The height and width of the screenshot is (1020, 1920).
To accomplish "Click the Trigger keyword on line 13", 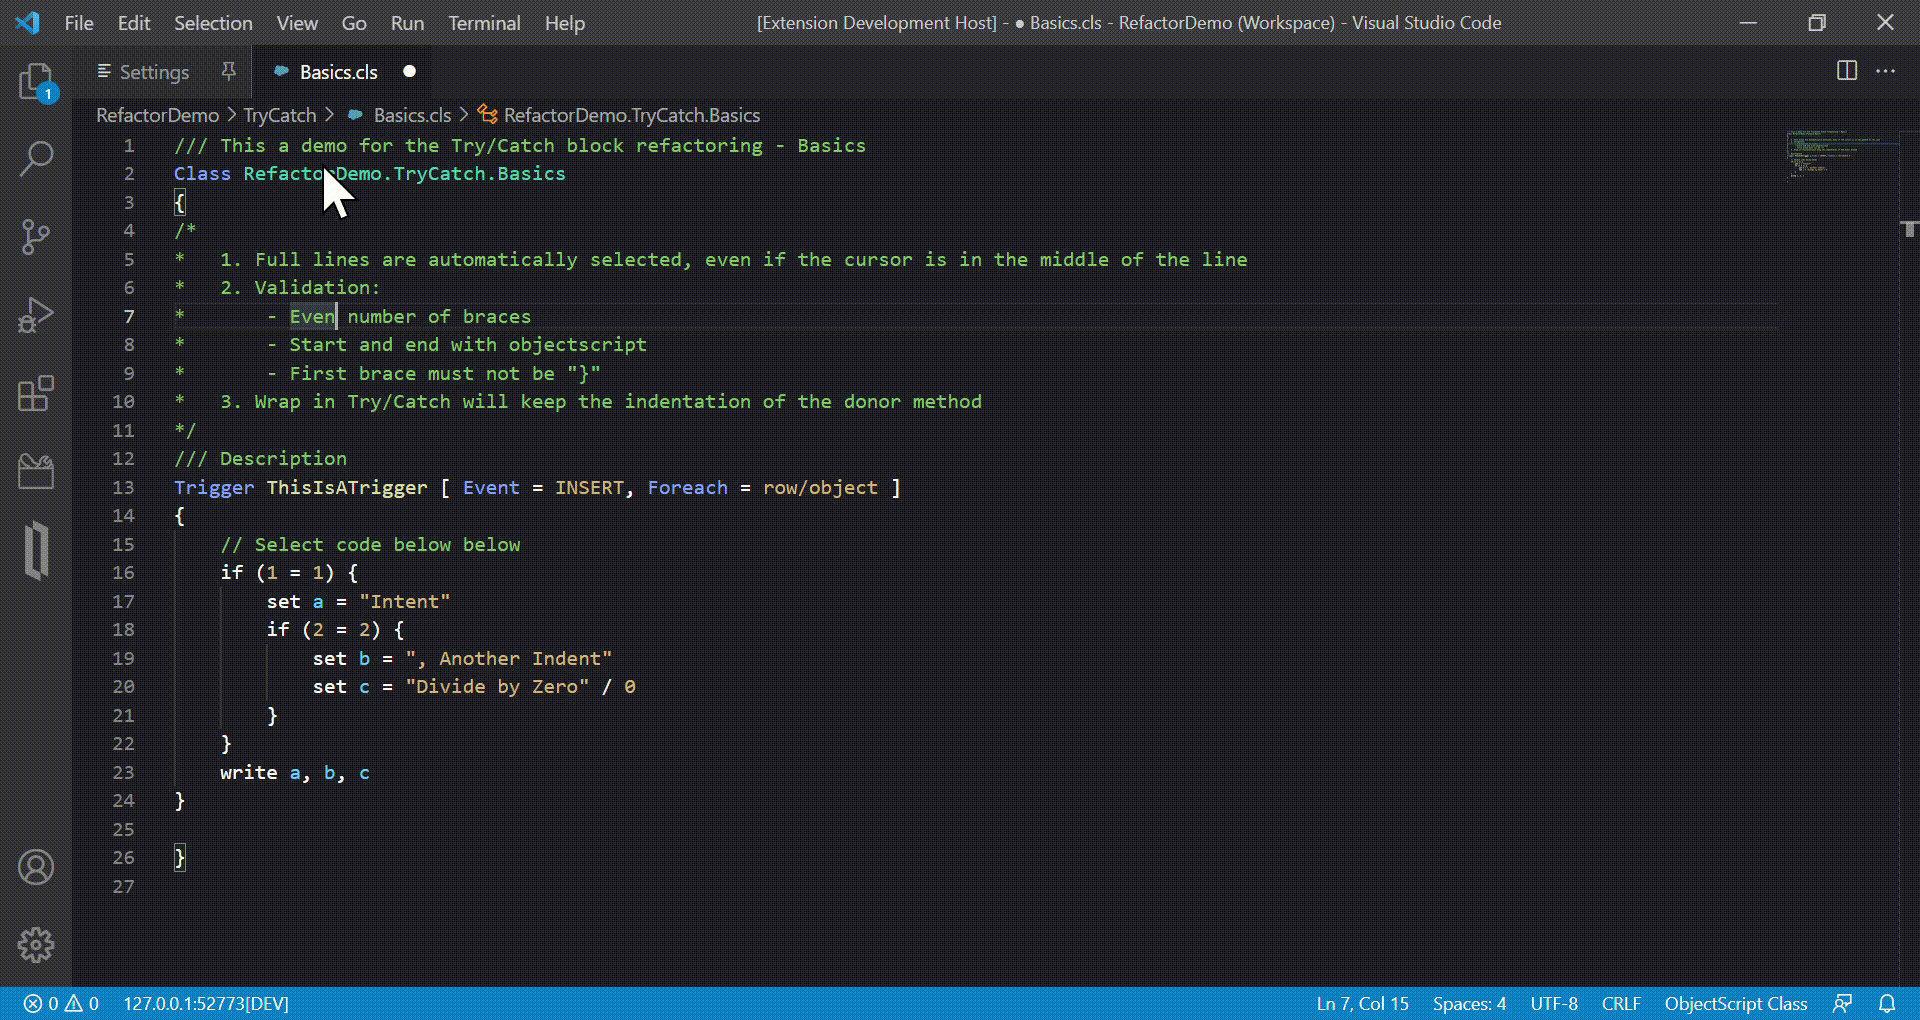I will 214,487.
